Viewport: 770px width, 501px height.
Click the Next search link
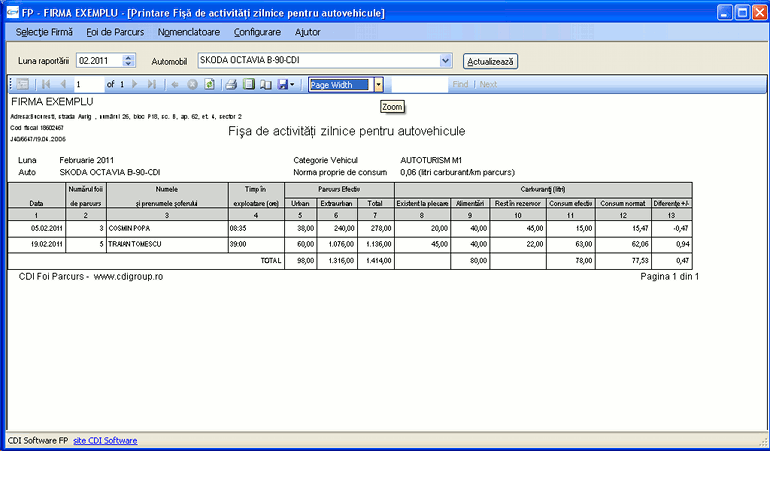click(x=488, y=84)
